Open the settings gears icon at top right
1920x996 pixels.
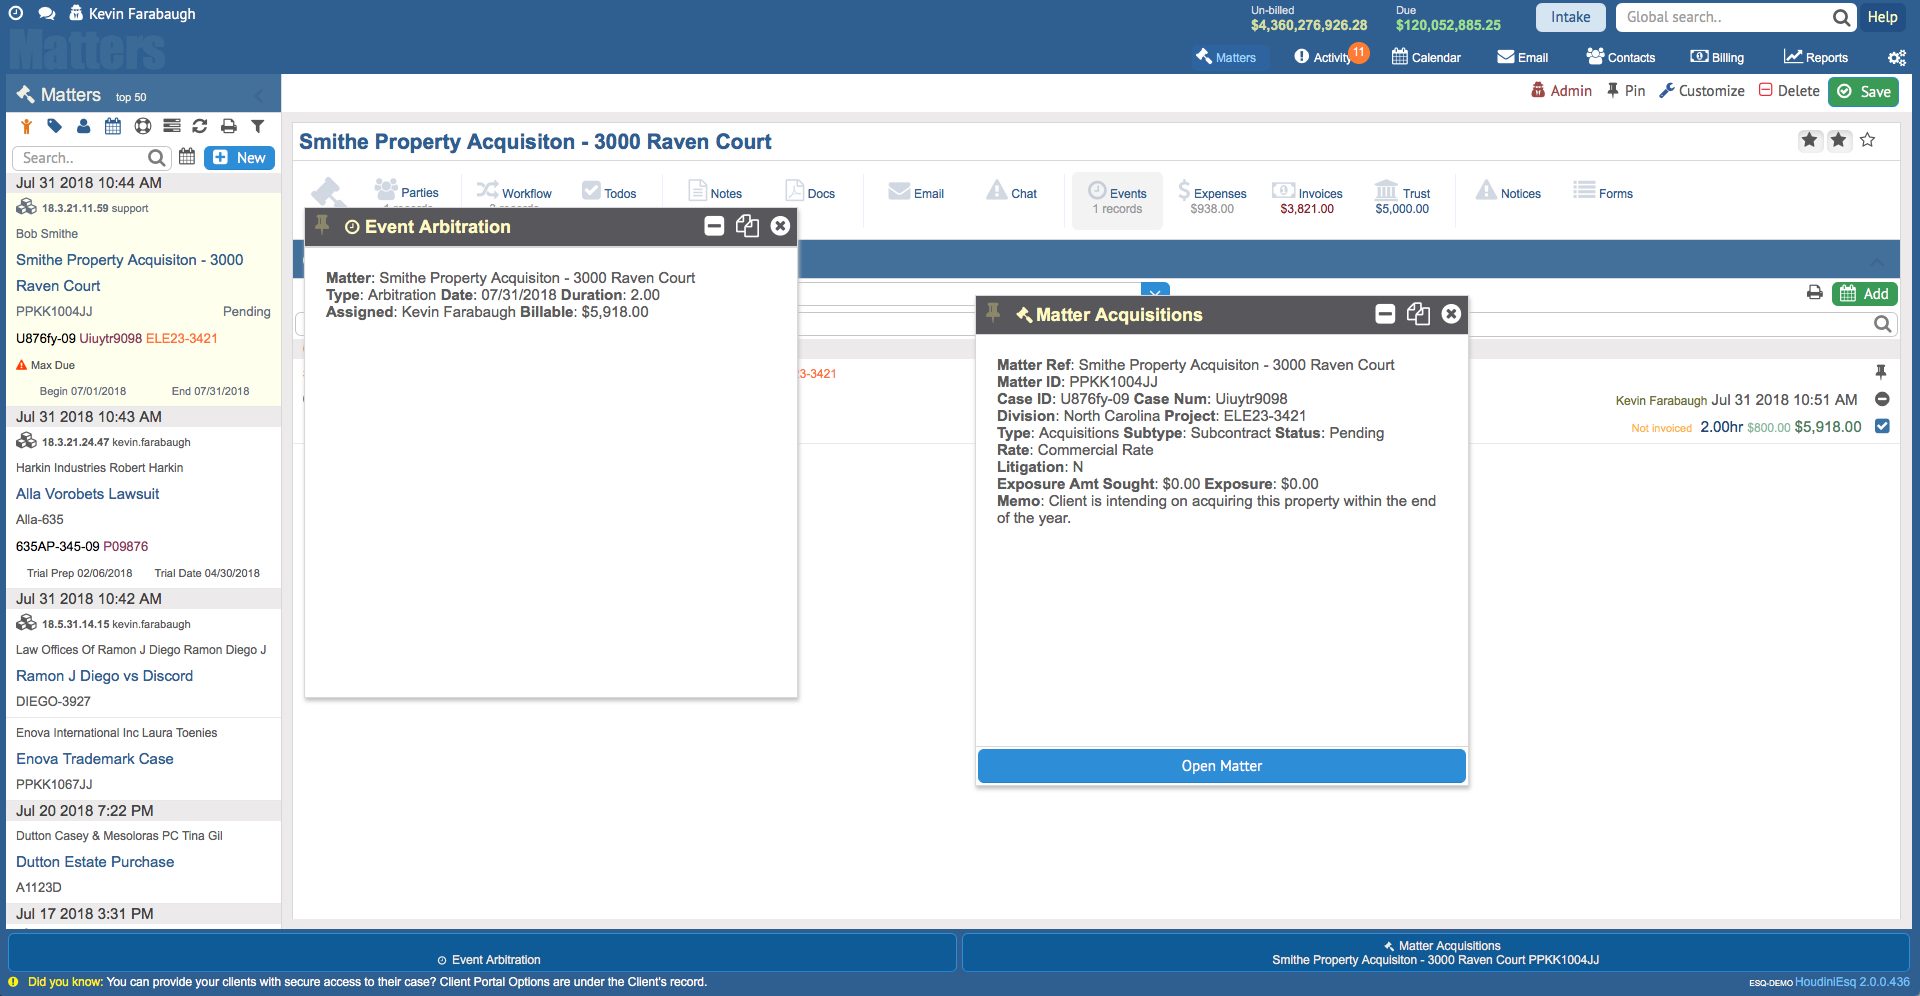point(1896,58)
